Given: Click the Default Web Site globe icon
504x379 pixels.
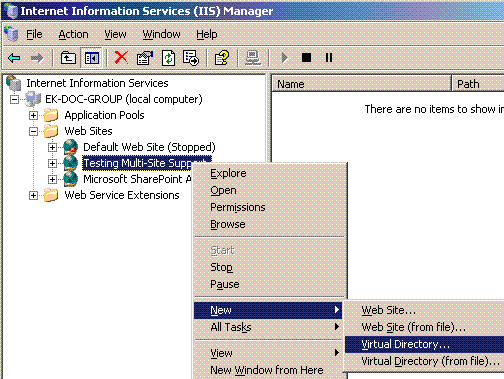Looking at the screenshot, I should tap(71, 147).
